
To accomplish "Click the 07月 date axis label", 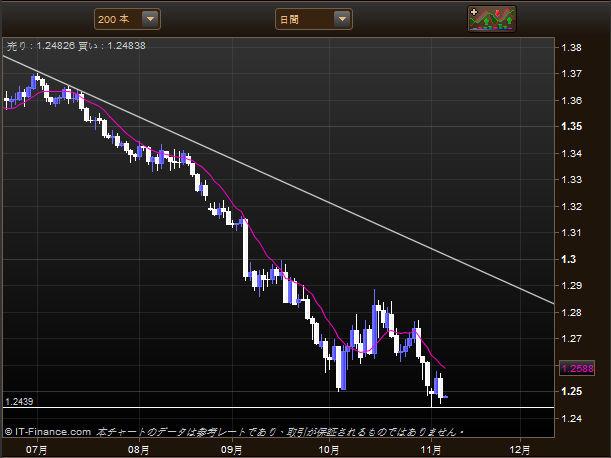I will [x=37, y=450].
